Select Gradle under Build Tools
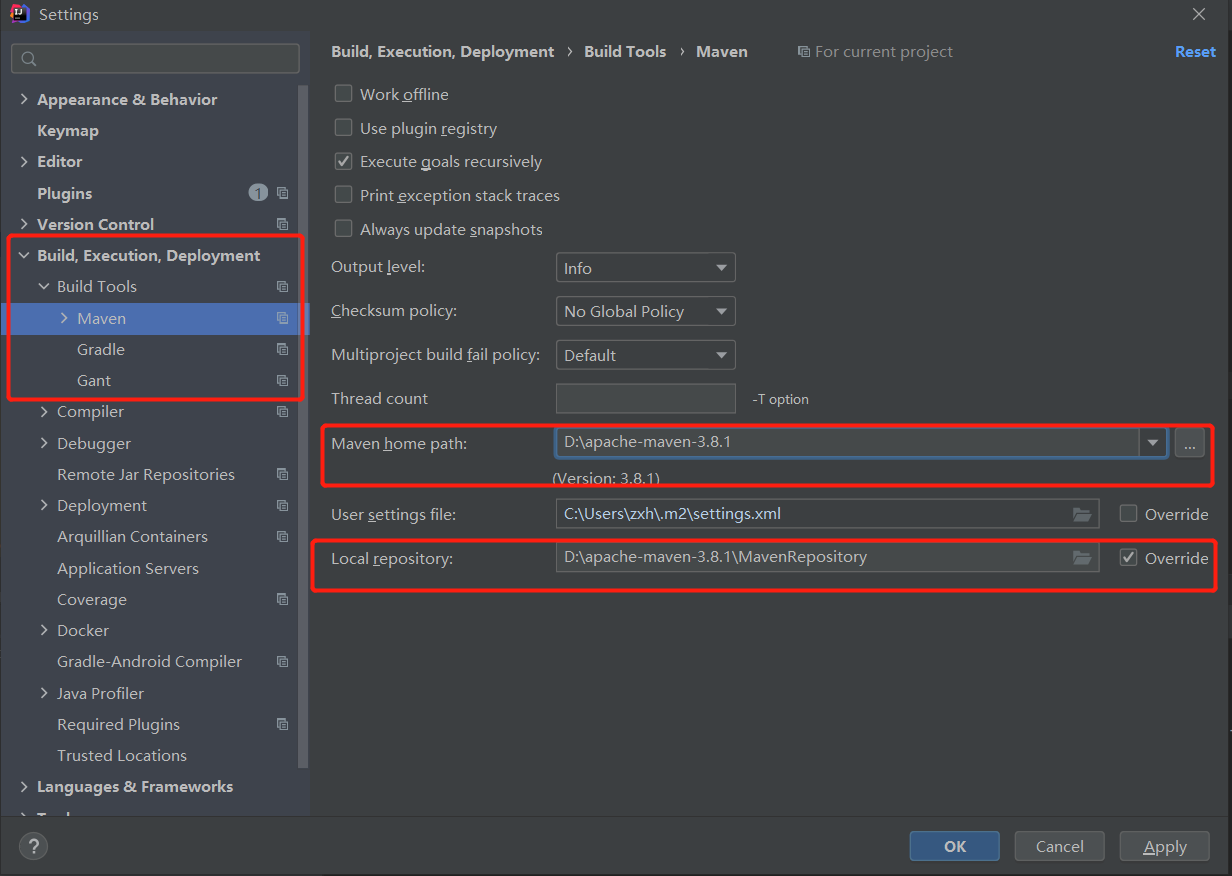This screenshot has height=876, width=1232. coord(100,348)
